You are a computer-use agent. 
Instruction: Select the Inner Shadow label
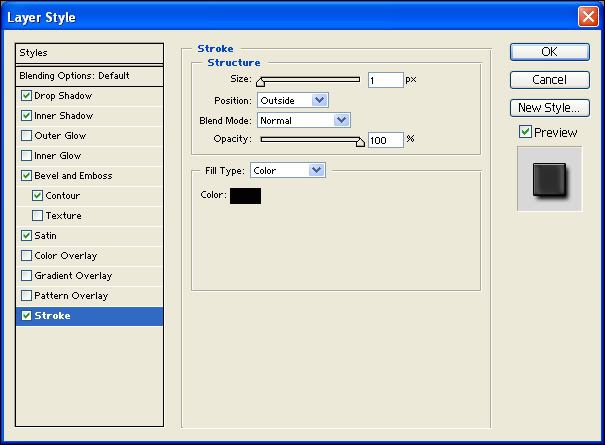(x=64, y=116)
